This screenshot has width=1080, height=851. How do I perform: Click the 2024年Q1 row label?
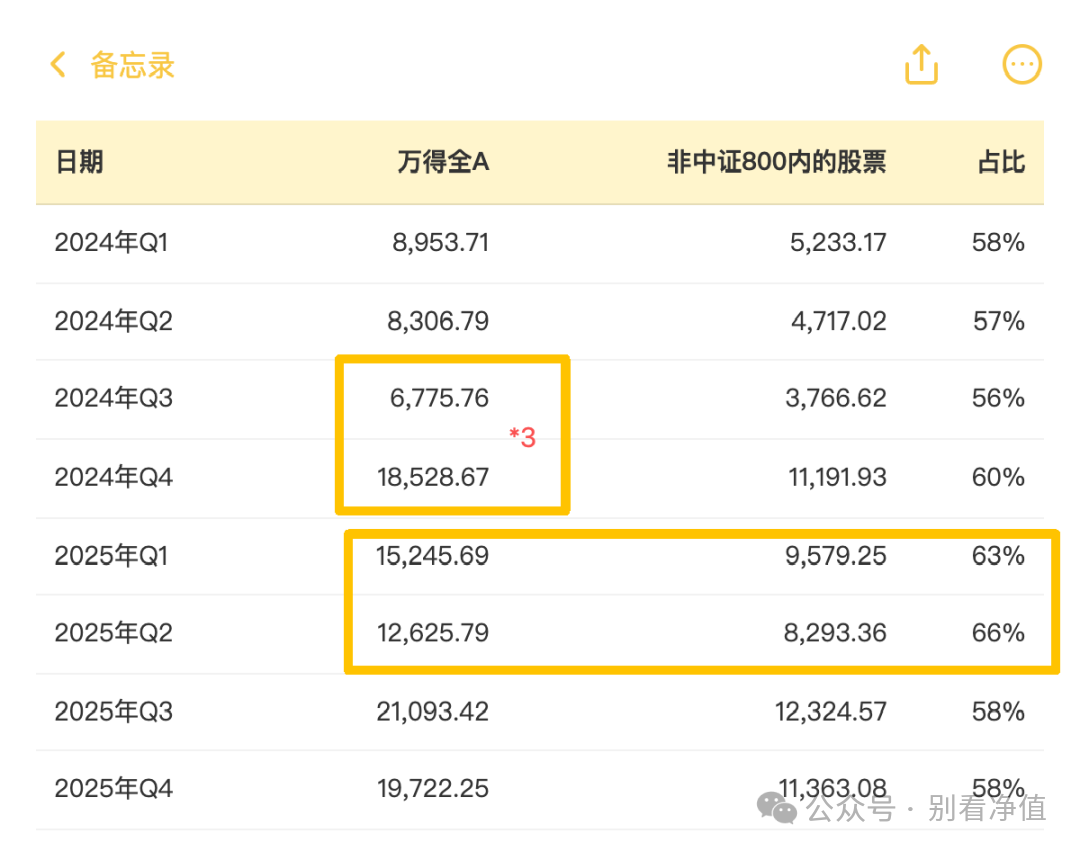(x=112, y=242)
